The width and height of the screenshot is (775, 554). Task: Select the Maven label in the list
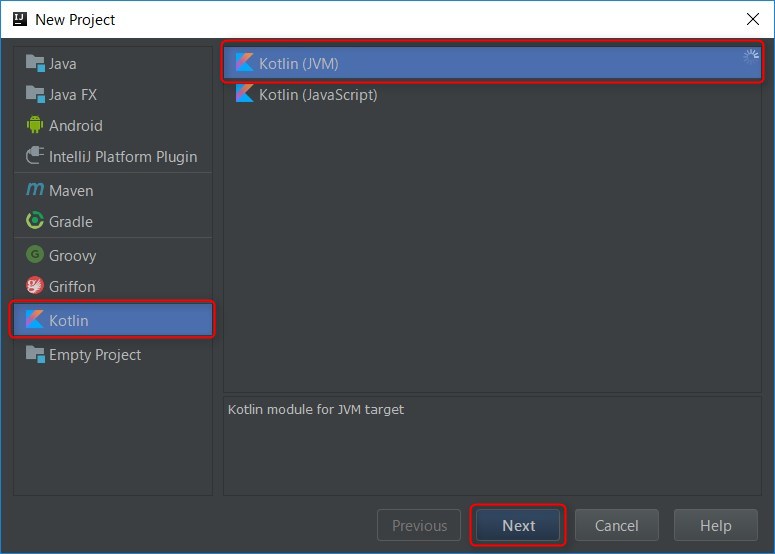[x=71, y=191]
